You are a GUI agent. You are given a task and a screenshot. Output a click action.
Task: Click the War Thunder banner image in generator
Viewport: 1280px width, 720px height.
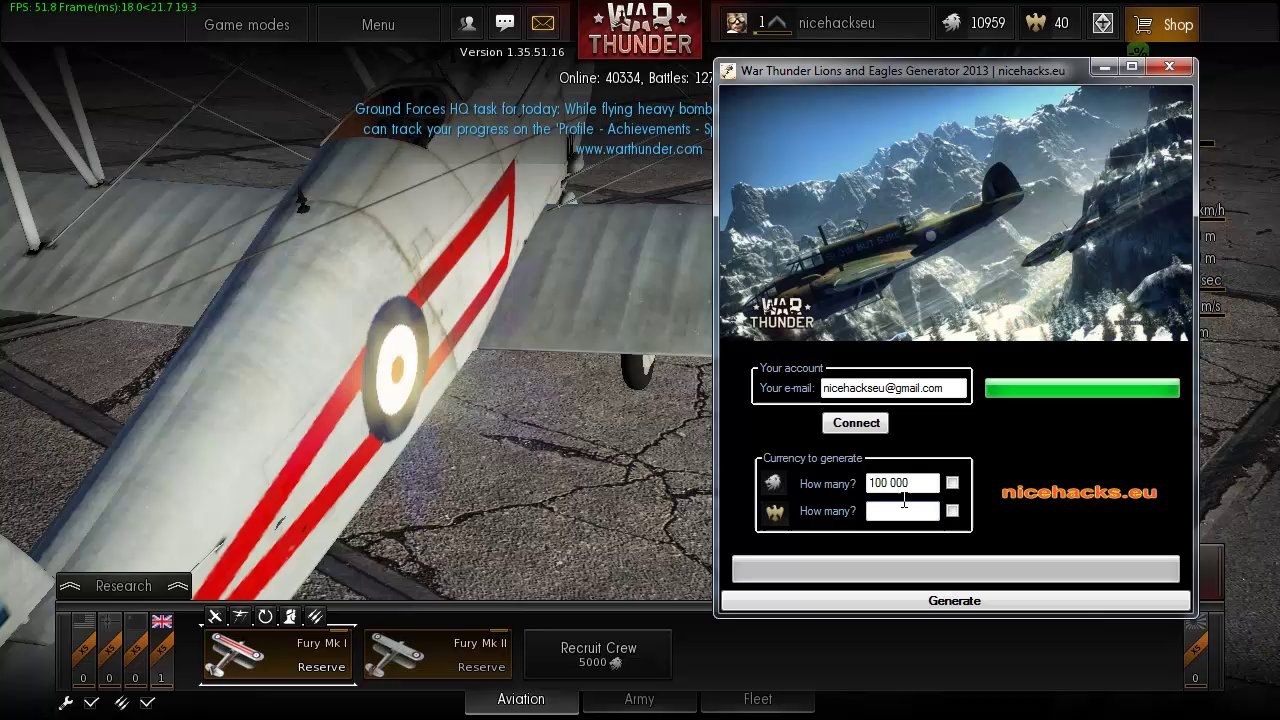pyautogui.click(x=956, y=213)
